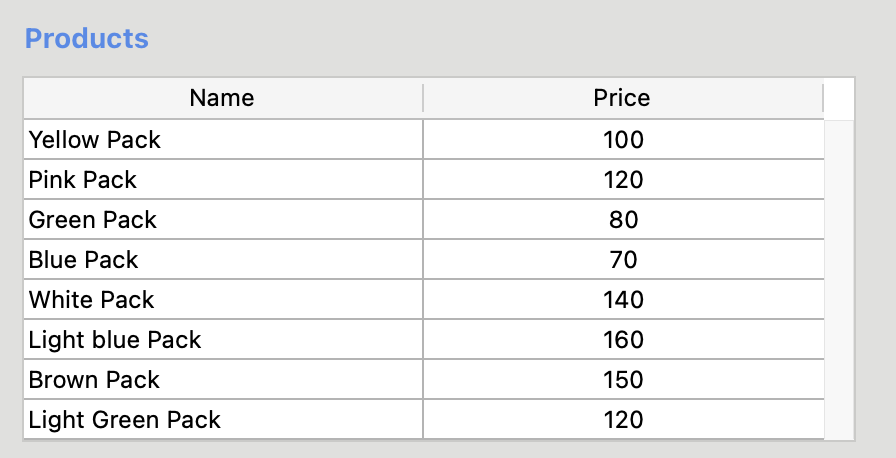The height and width of the screenshot is (458, 896).
Task: Click the Green Pack name cell
Action: pos(93,220)
